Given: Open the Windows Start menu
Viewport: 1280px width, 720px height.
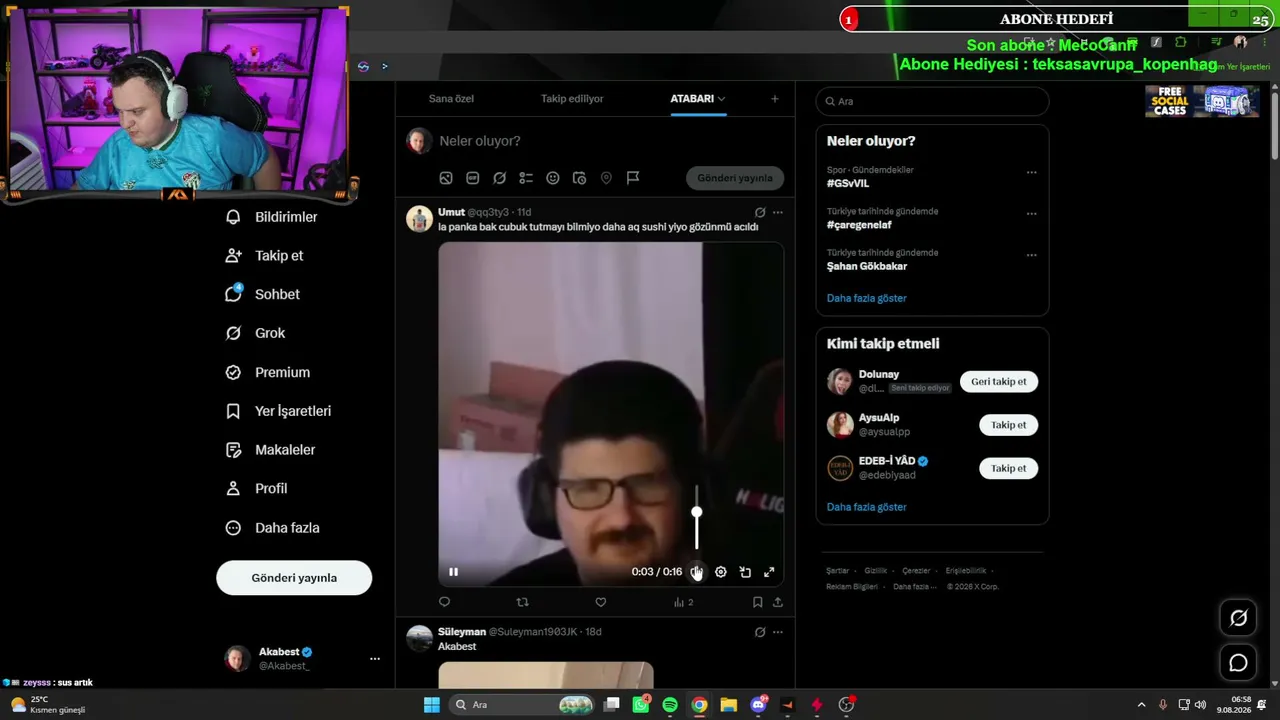Looking at the screenshot, I should (x=432, y=705).
